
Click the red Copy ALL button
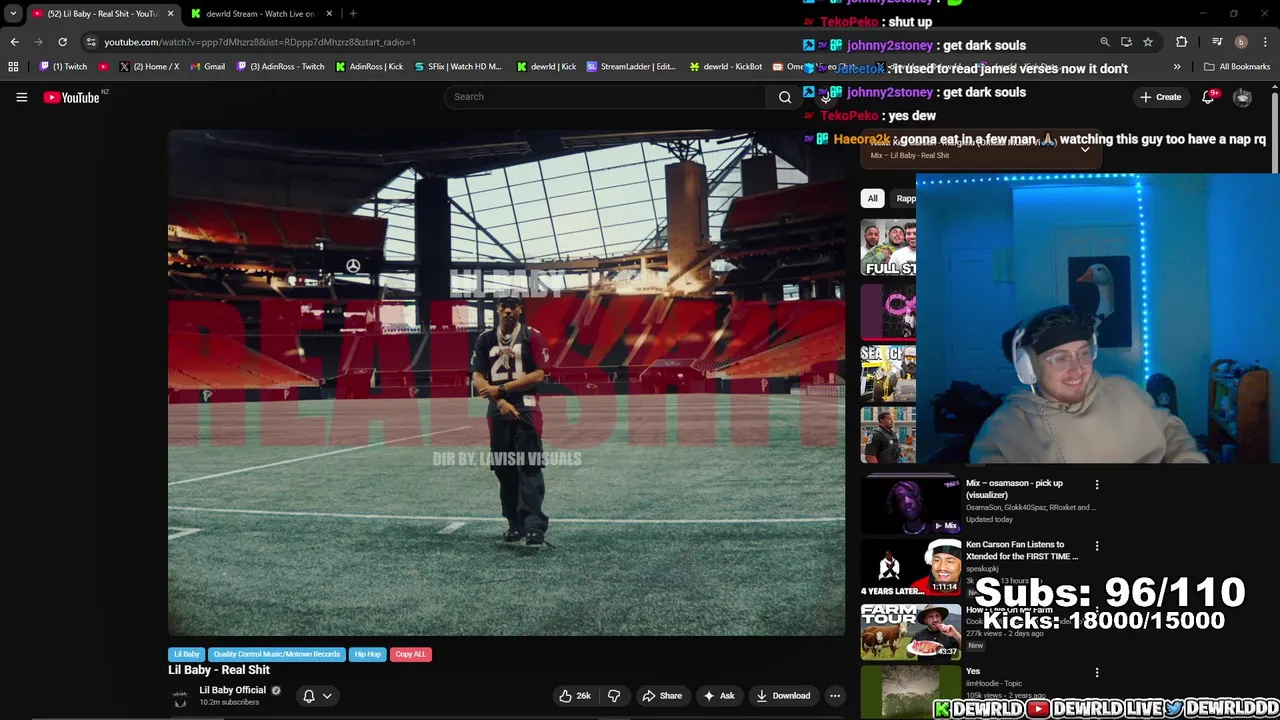(x=410, y=654)
